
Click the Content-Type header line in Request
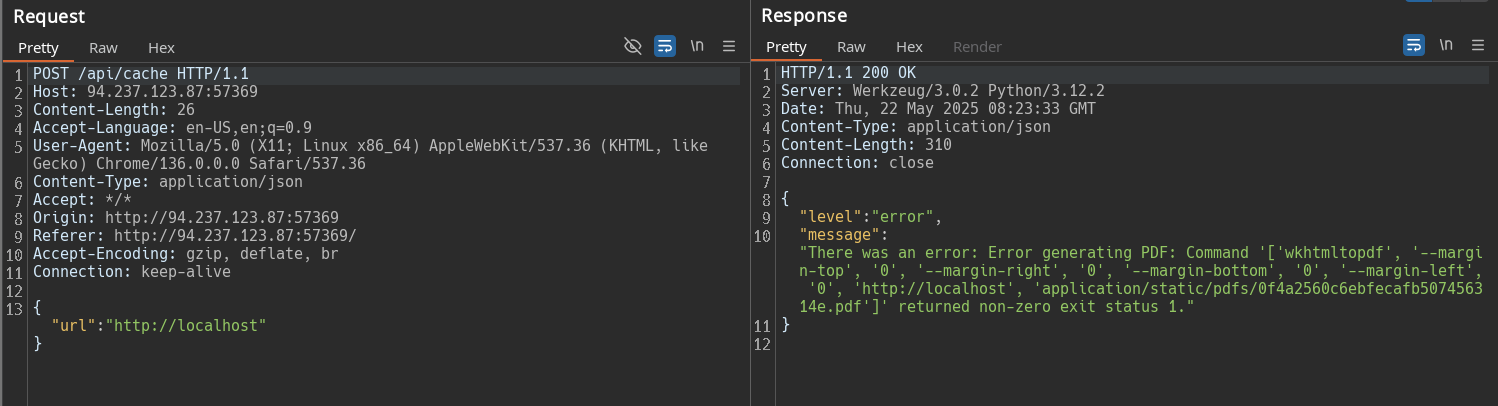click(x=168, y=182)
